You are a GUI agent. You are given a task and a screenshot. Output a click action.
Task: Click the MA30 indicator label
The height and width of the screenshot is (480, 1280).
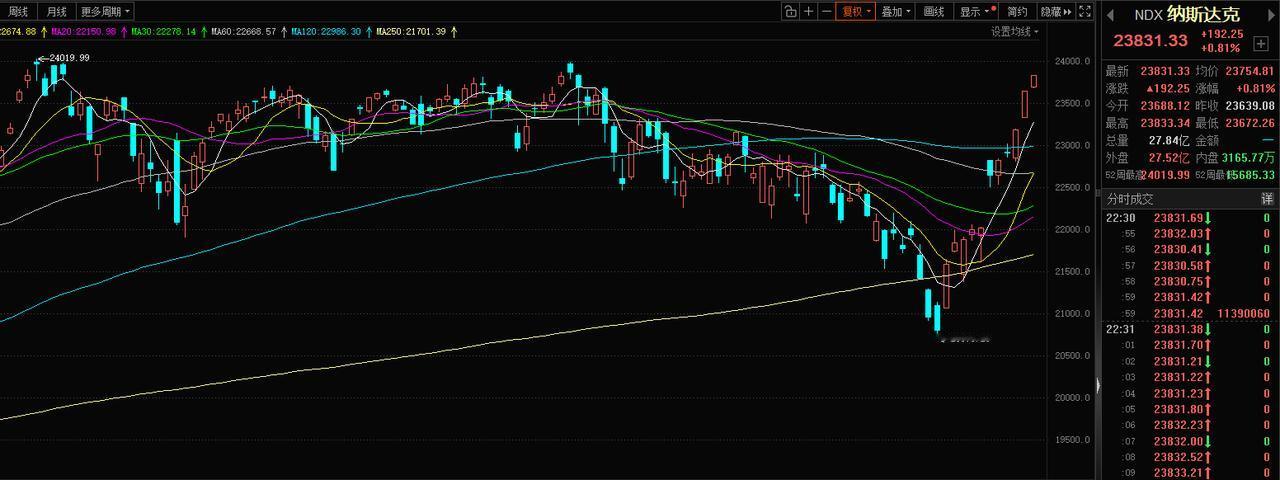165,32
